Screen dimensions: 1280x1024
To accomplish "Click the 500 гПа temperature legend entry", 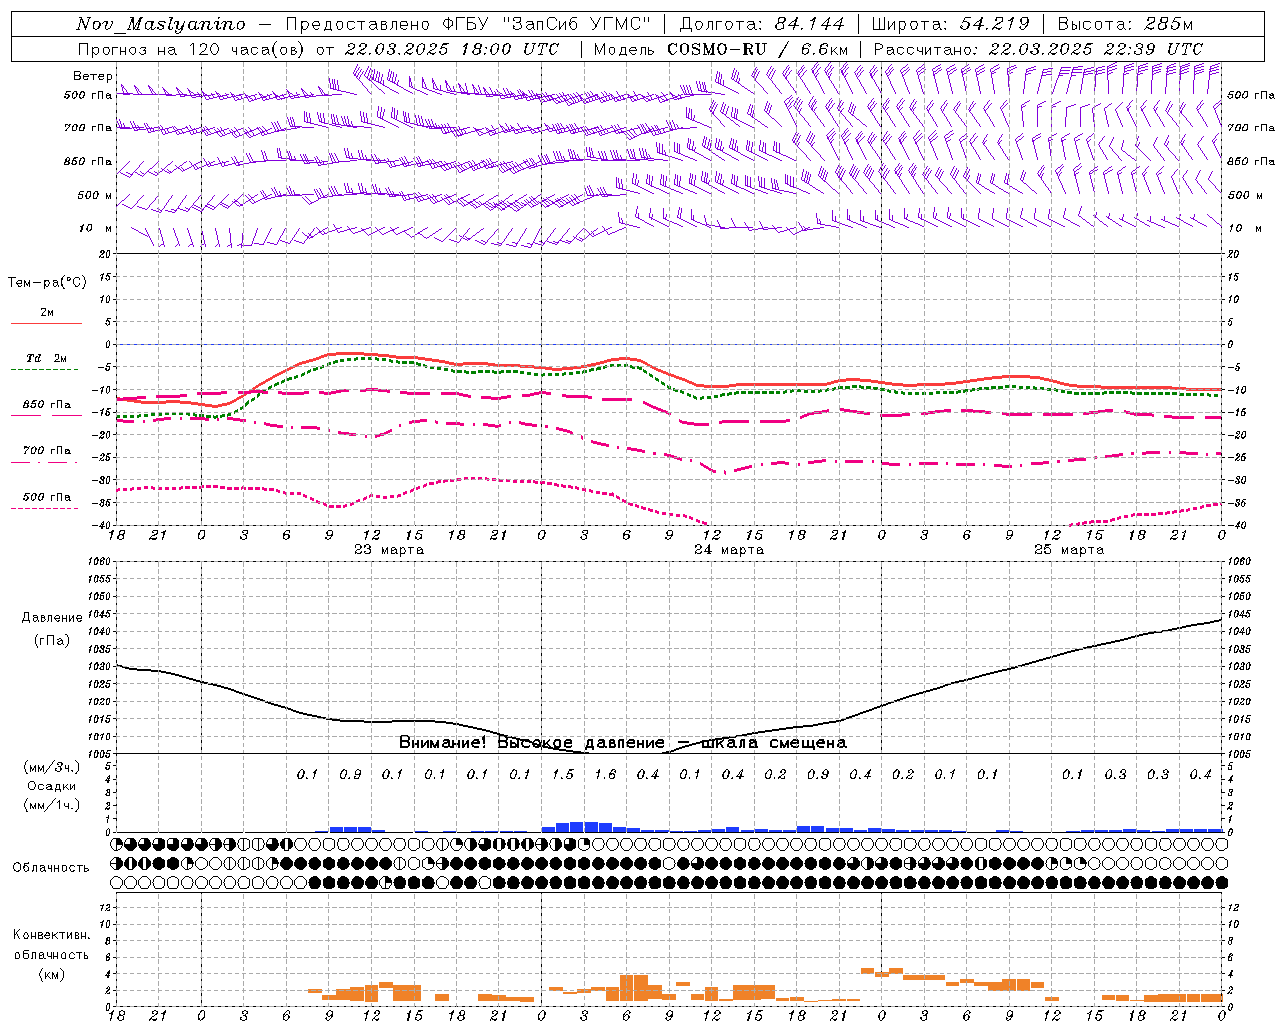I will 47,497.
